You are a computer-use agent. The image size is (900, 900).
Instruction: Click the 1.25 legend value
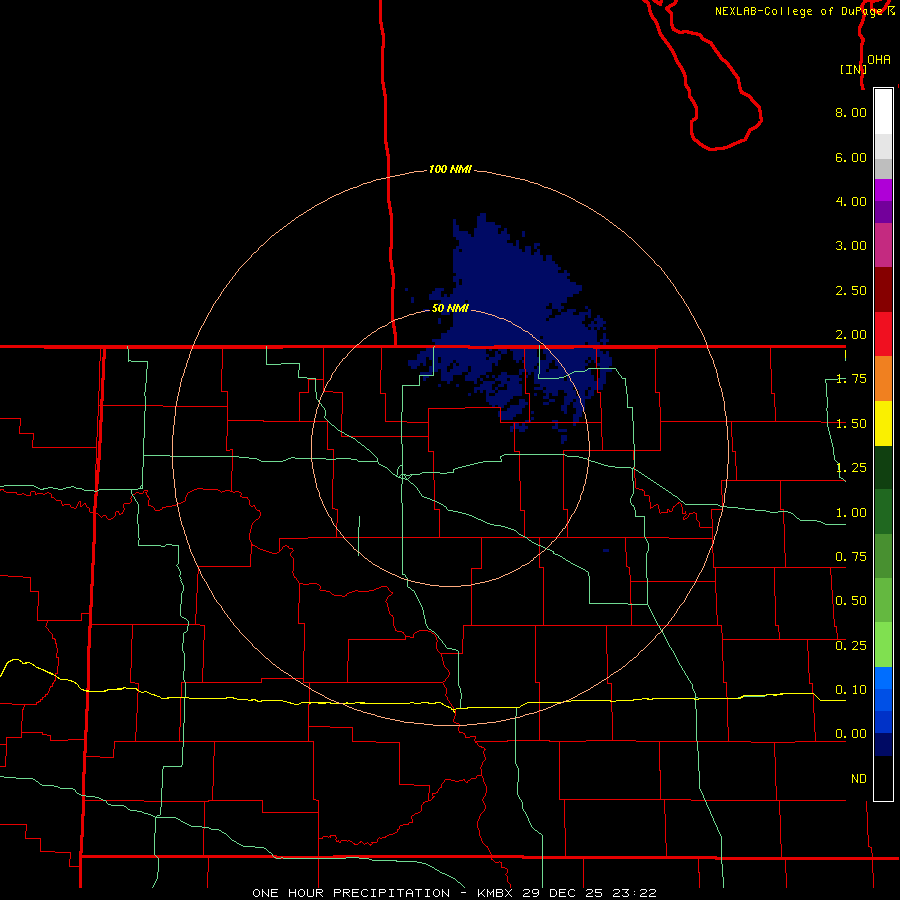click(x=851, y=468)
